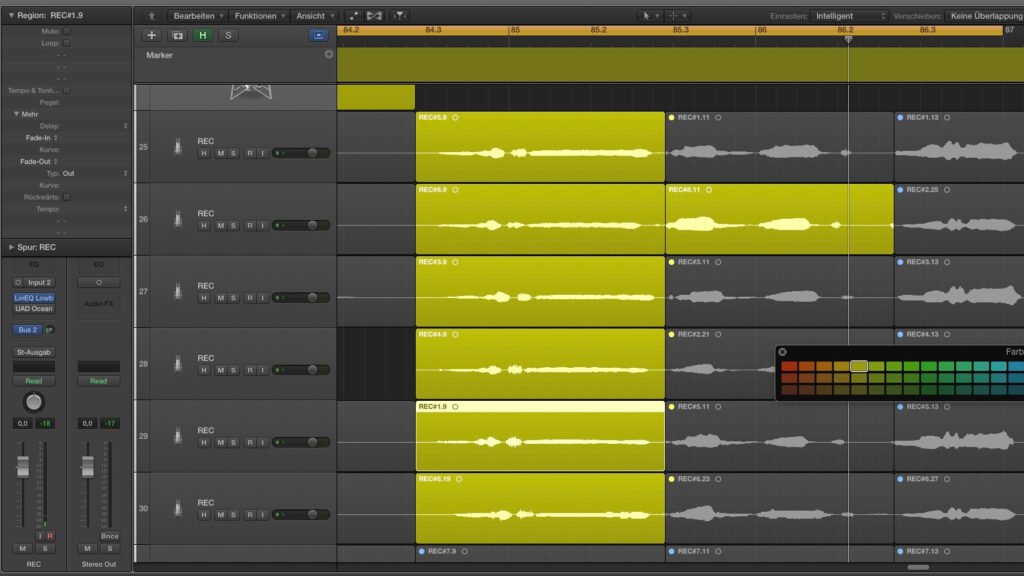Screen dimensions: 1024x576
Task: Enable the Mute checkbox in region inspector
Action: (67, 31)
